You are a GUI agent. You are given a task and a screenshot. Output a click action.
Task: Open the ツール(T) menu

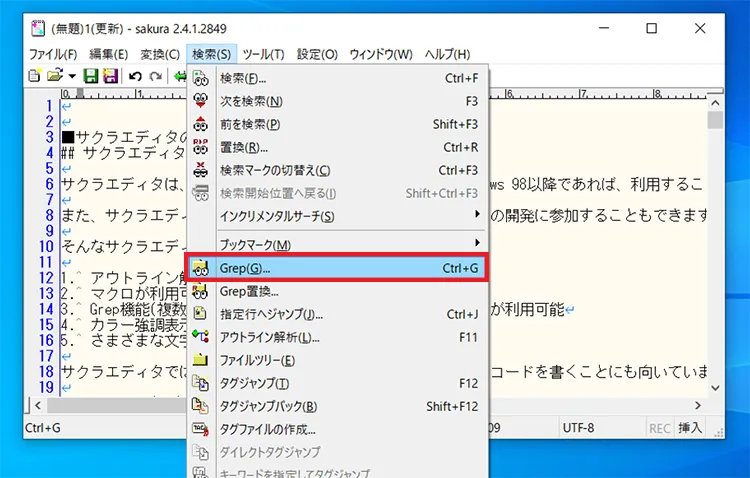coord(263,54)
